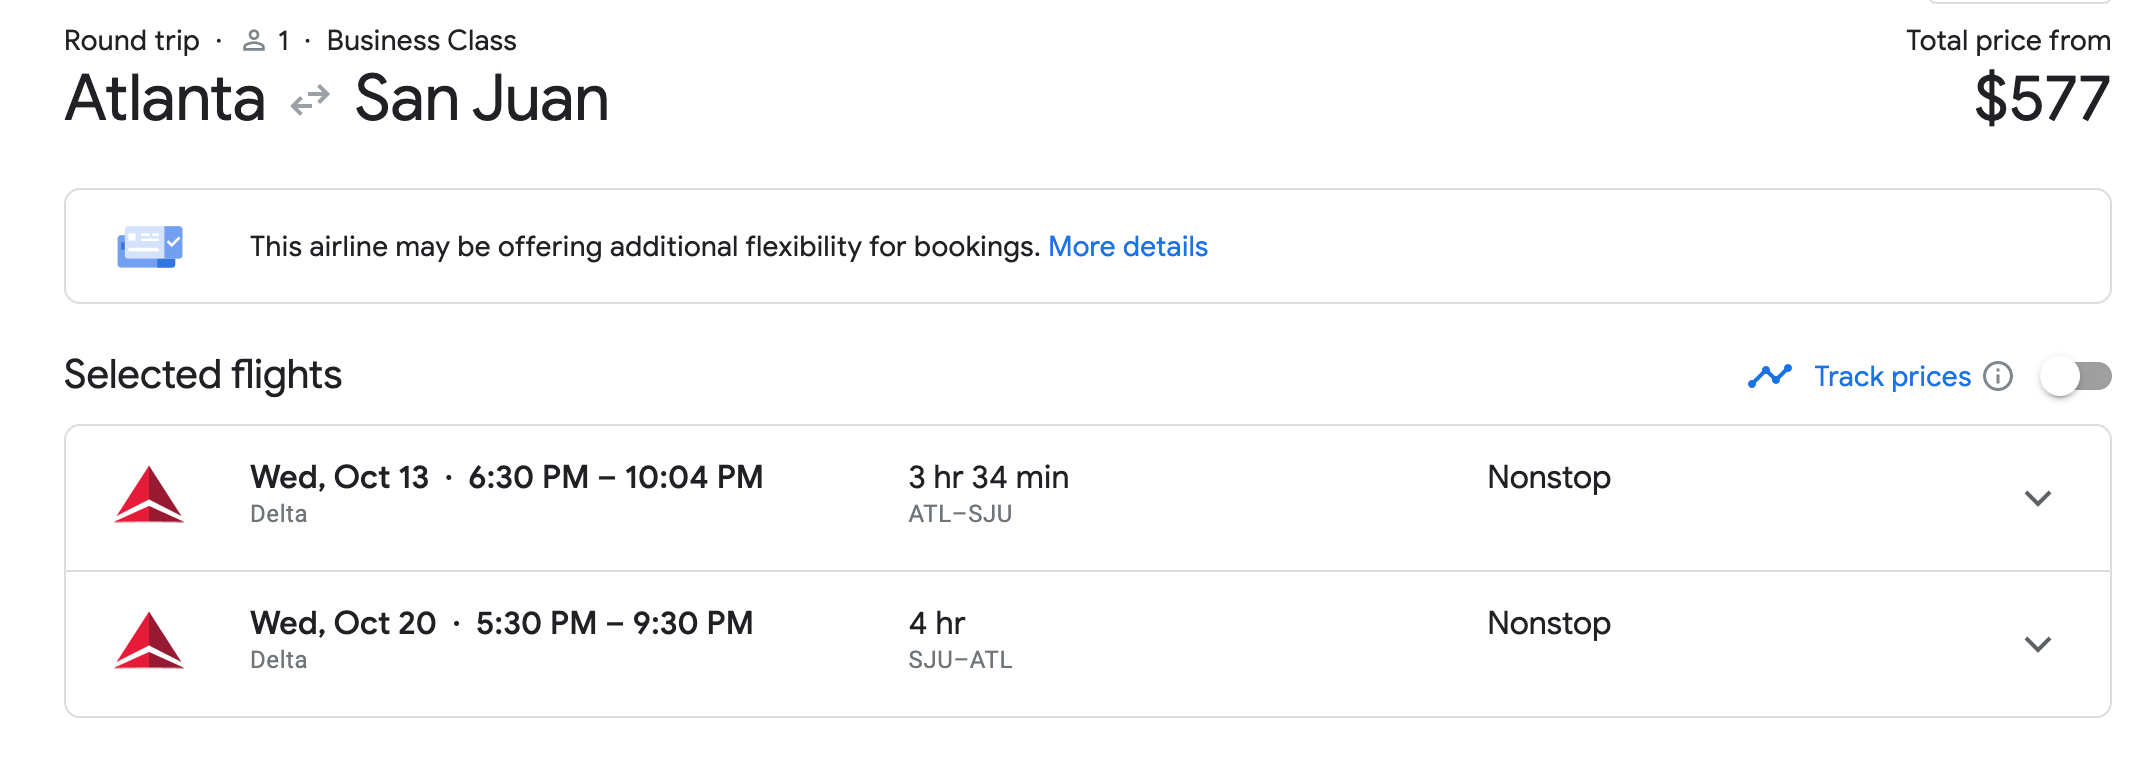Click the Track prices trend line icon

pos(1769,376)
